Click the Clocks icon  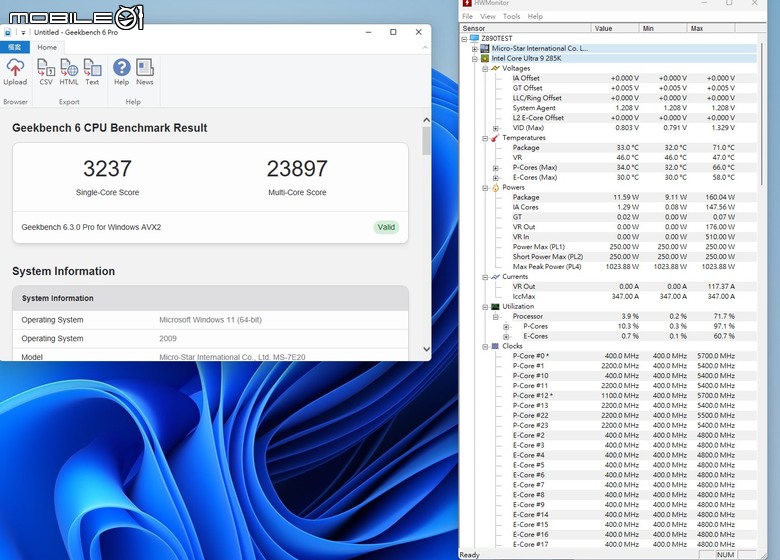[495, 346]
